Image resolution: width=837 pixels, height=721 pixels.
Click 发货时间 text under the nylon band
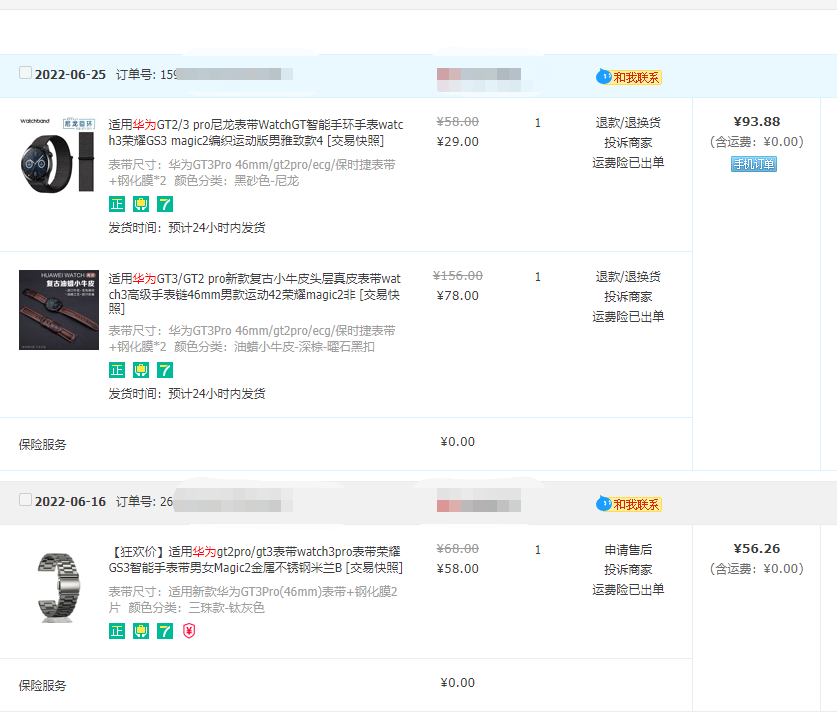[187, 228]
